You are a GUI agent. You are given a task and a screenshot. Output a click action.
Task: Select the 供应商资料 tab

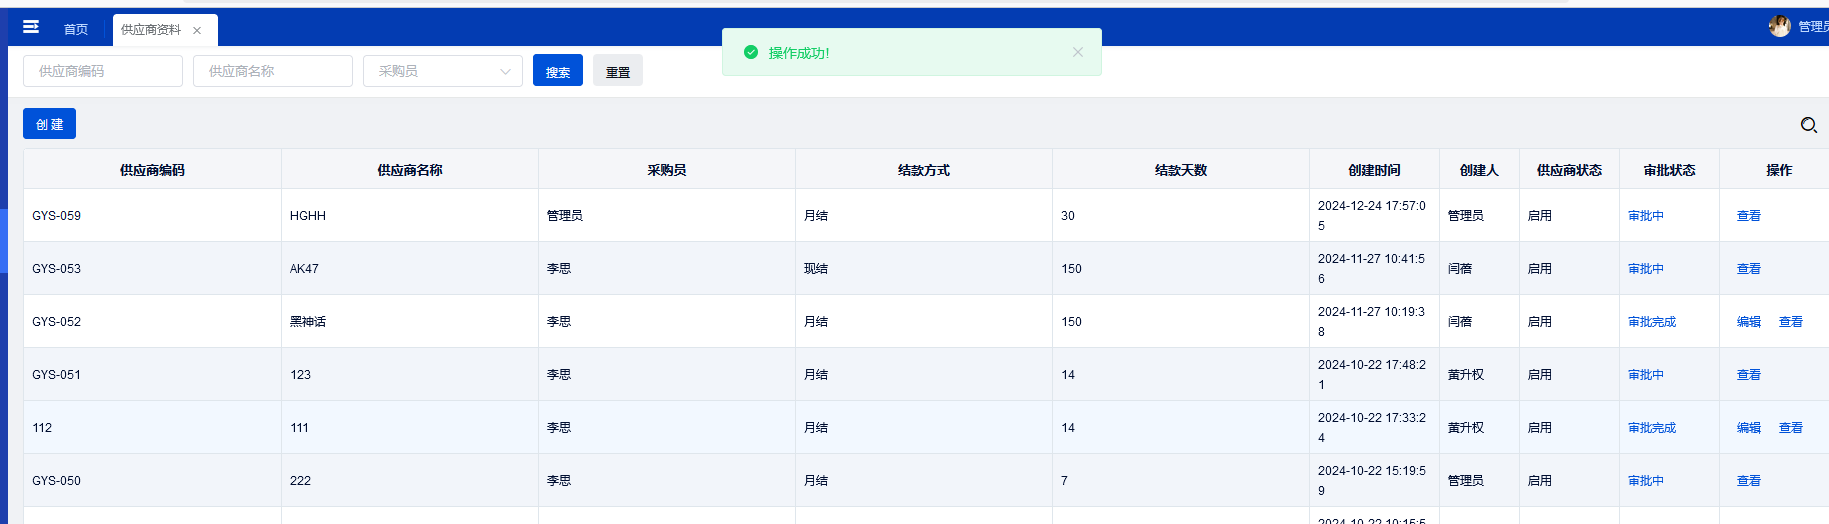151,30
